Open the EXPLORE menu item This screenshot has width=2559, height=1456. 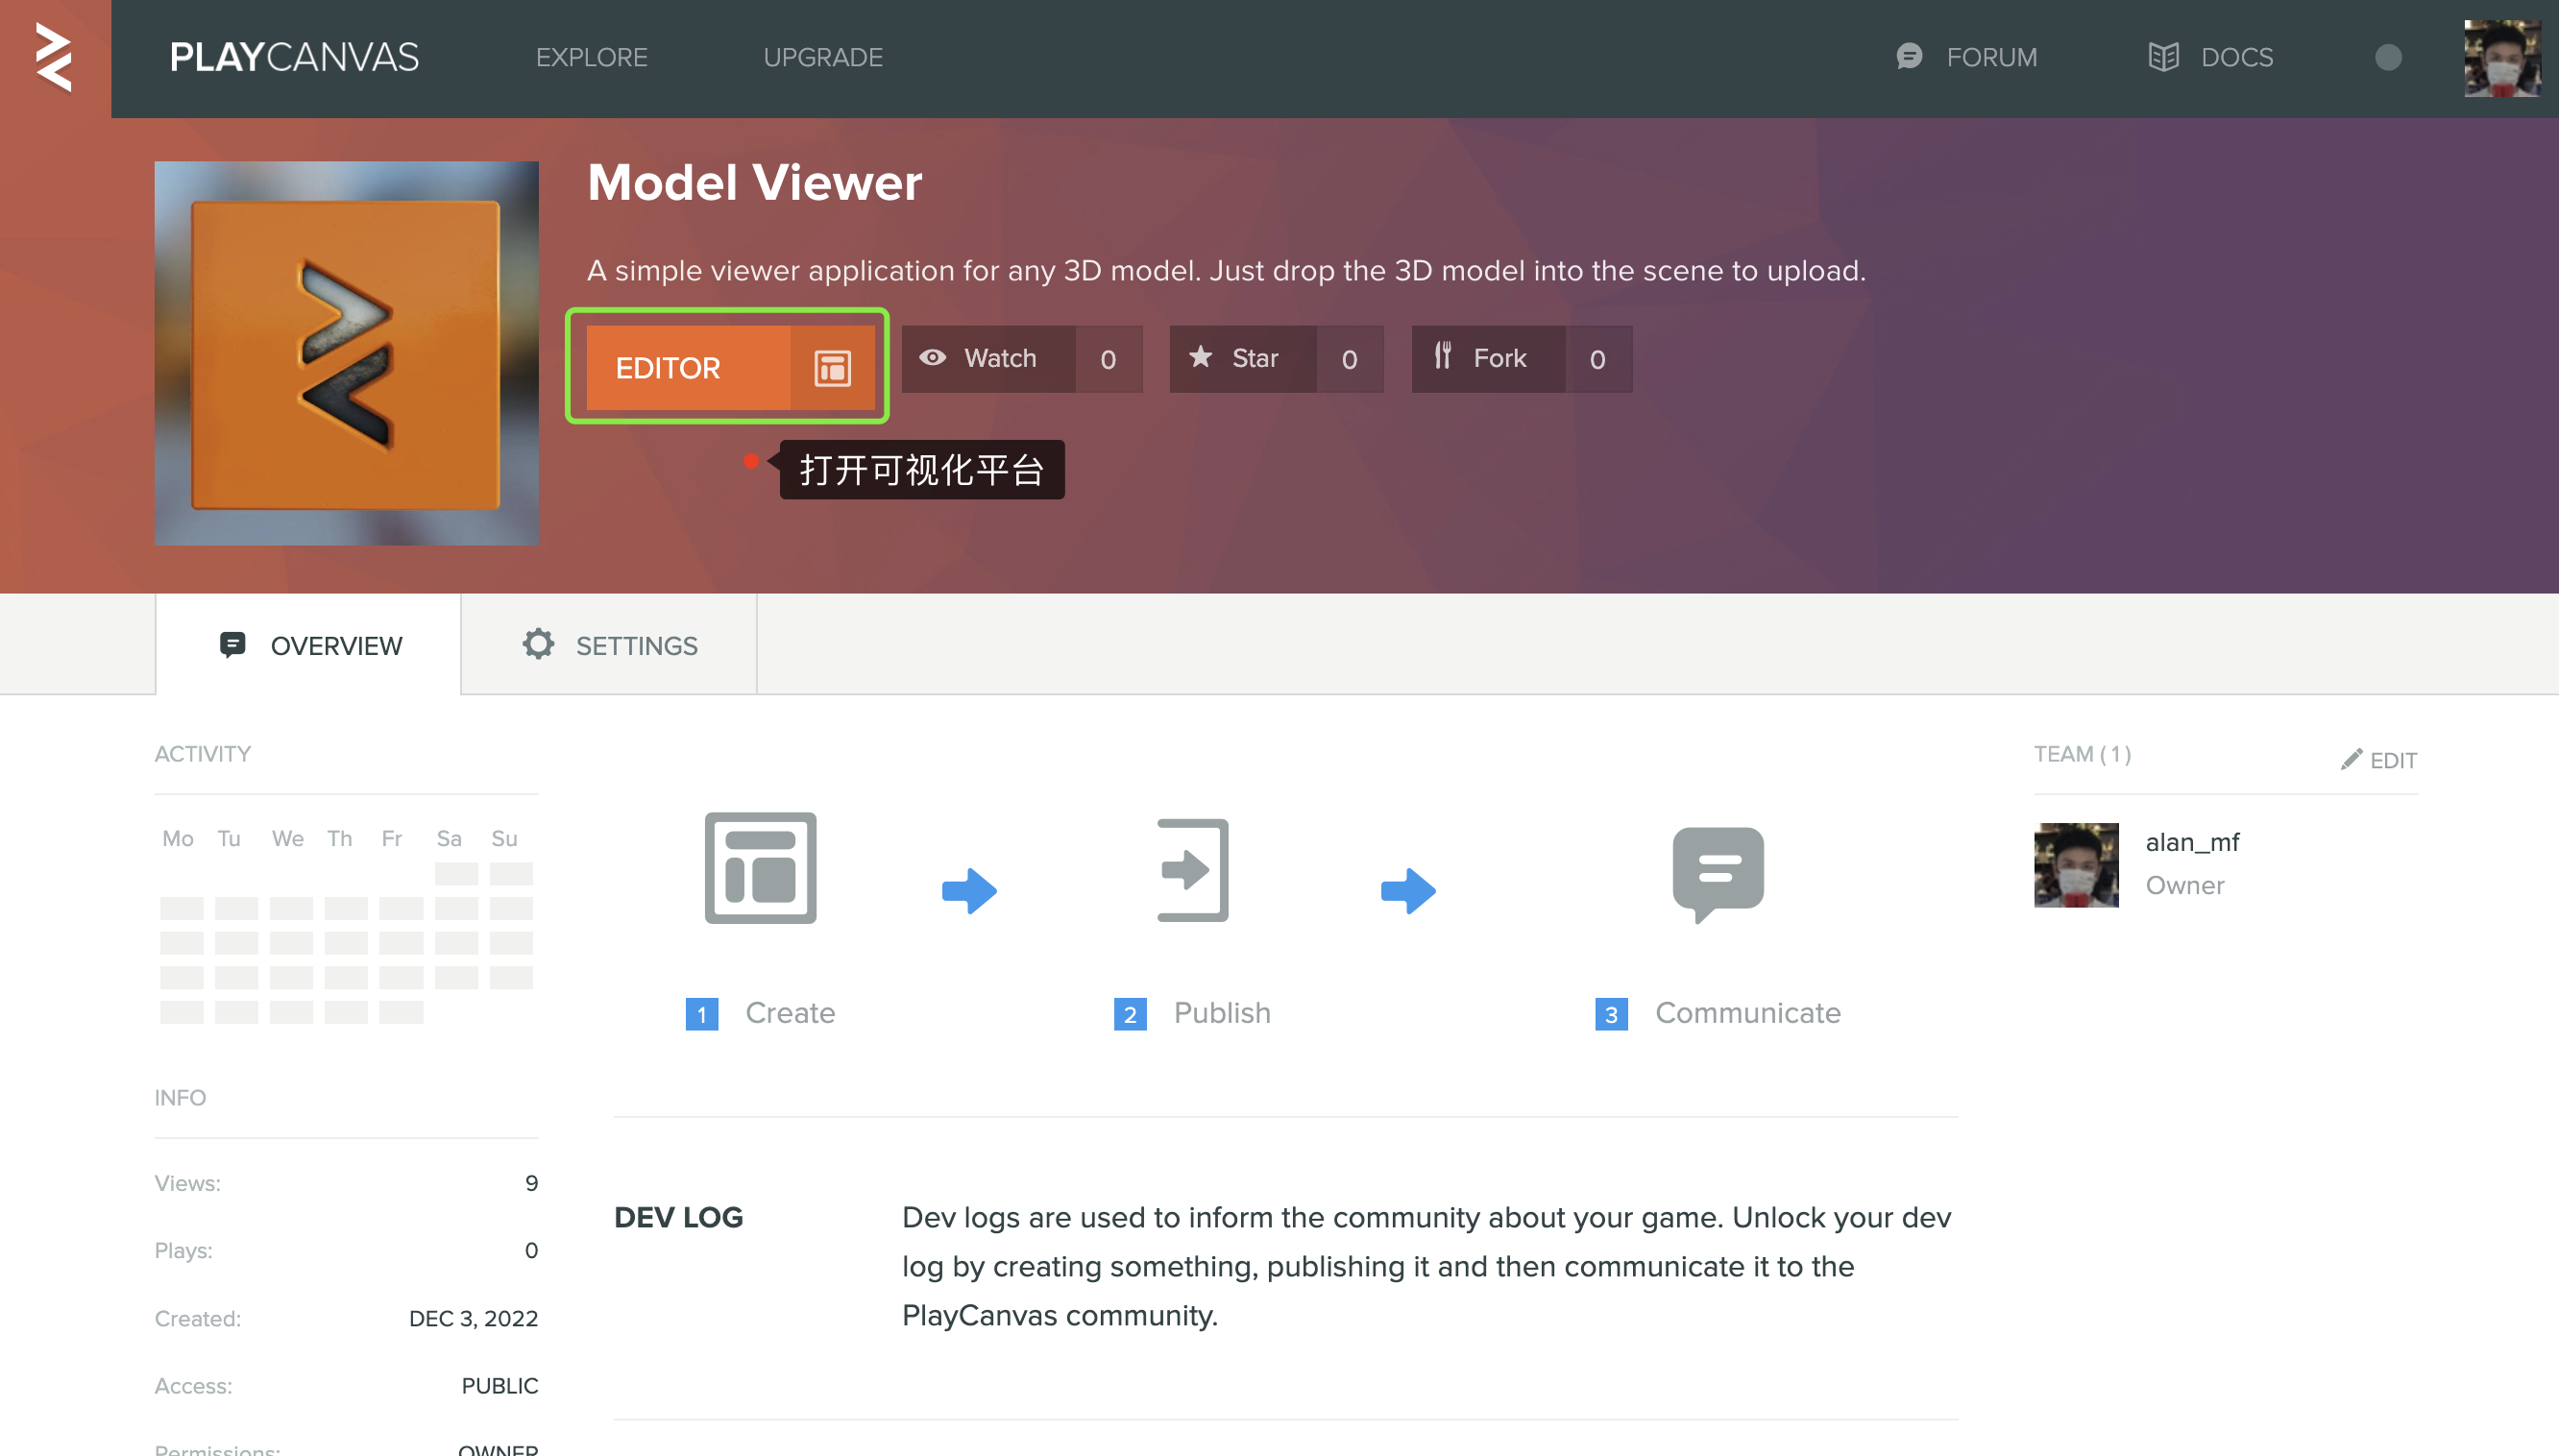591,58
